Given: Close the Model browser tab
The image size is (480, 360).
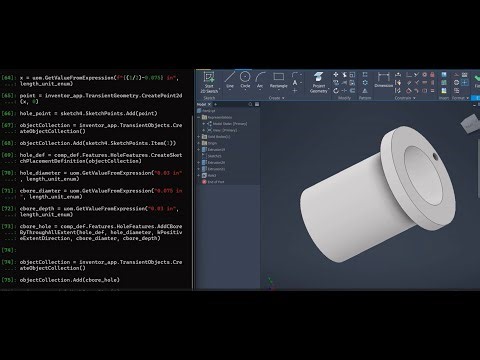Looking at the screenshot, I should coord(209,104).
